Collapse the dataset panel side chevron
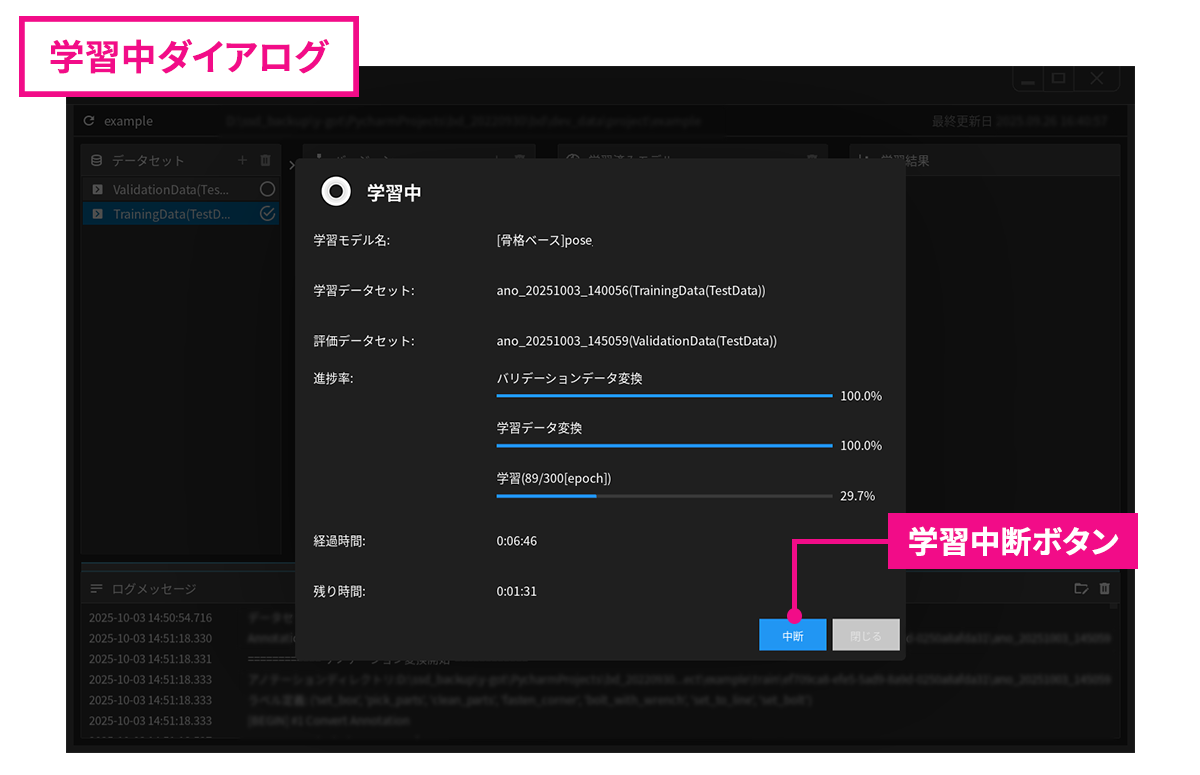The width and height of the screenshot is (1200, 775). 290,164
